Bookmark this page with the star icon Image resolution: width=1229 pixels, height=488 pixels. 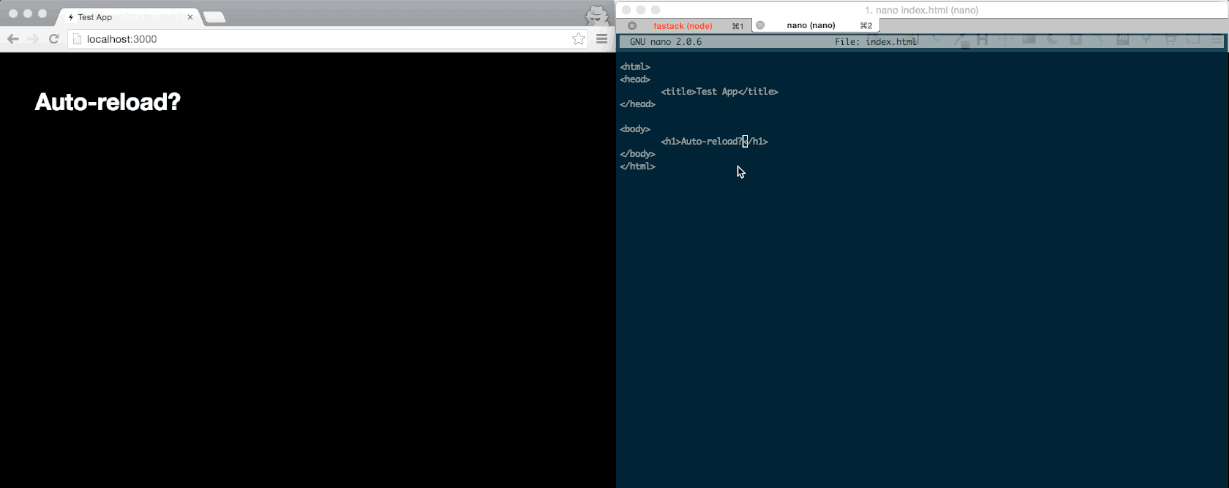pyautogui.click(x=578, y=39)
